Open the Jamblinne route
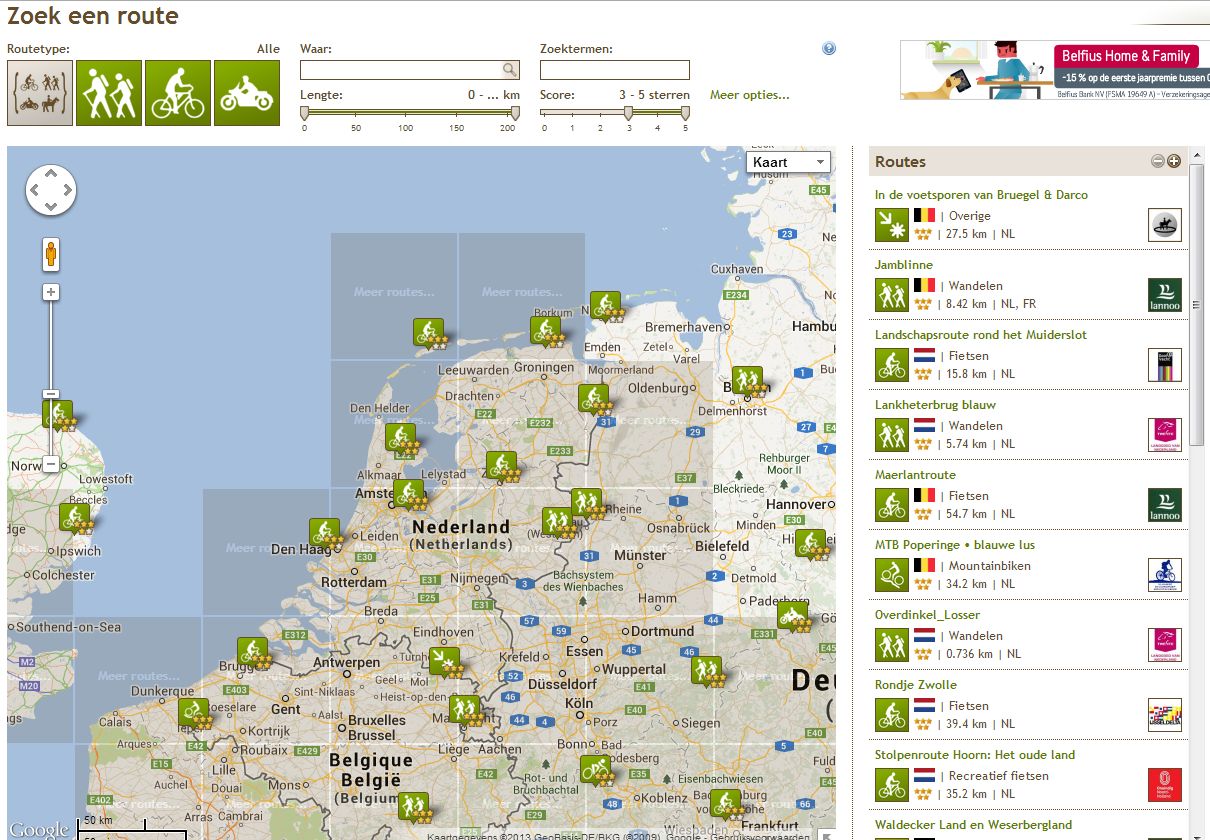The height and width of the screenshot is (840, 1210). point(904,265)
